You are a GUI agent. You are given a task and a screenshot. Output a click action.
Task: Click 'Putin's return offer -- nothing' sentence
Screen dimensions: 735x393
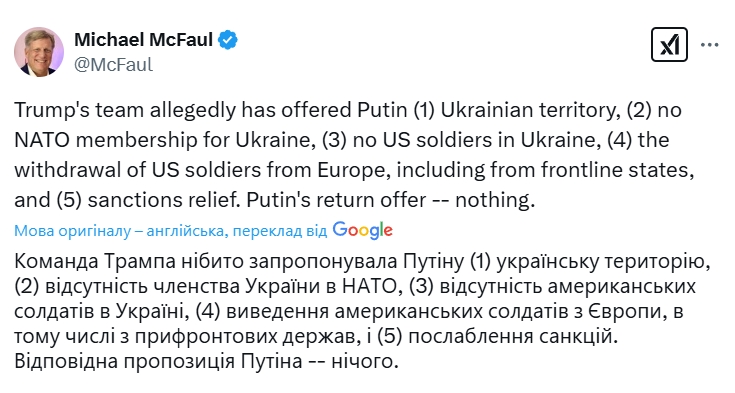coord(390,200)
